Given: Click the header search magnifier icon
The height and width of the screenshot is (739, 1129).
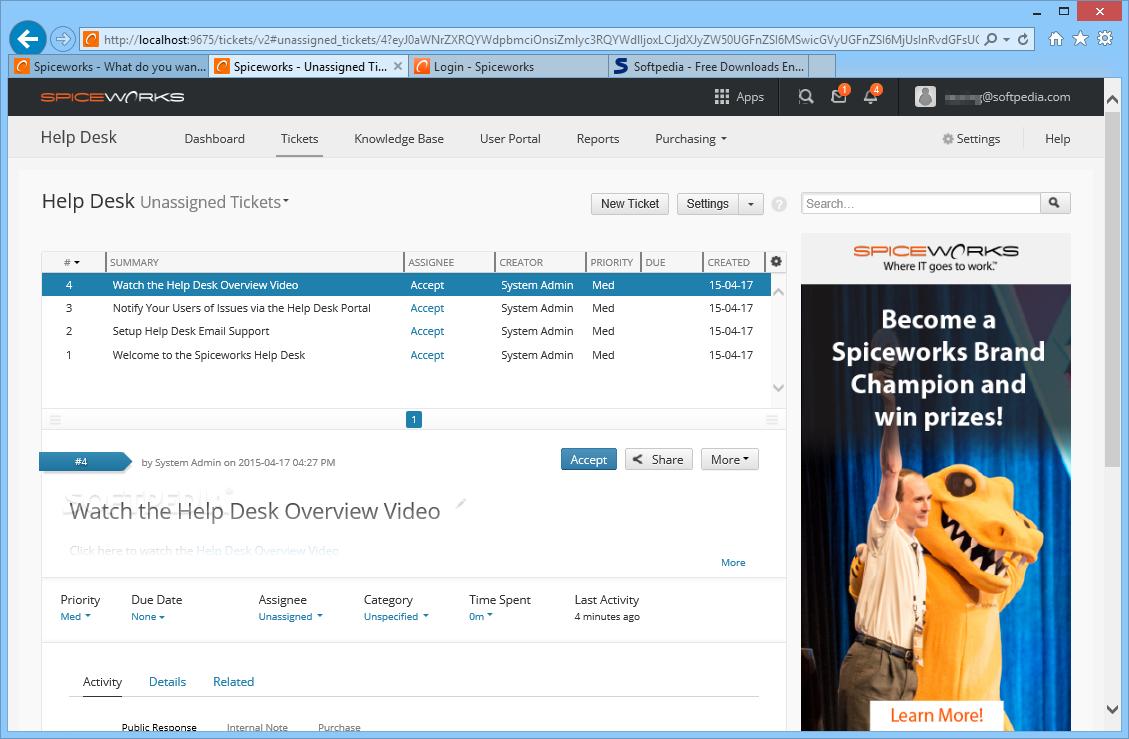Looking at the screenshot, I should [806, 97].
